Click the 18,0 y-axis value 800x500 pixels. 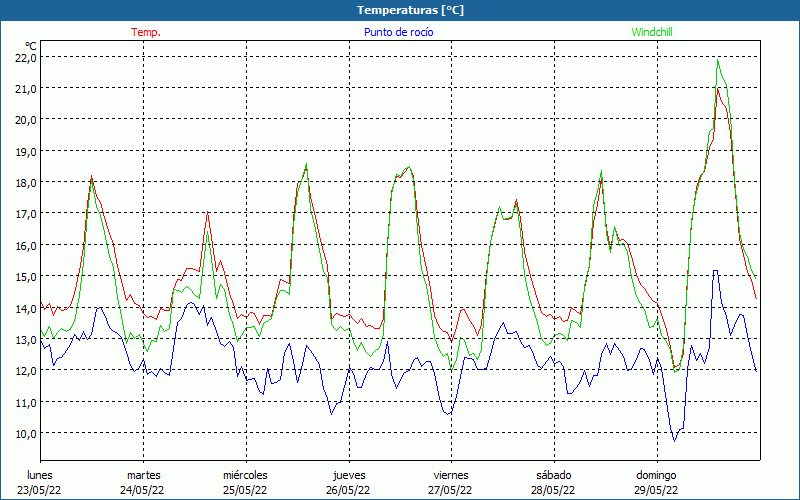26,183
